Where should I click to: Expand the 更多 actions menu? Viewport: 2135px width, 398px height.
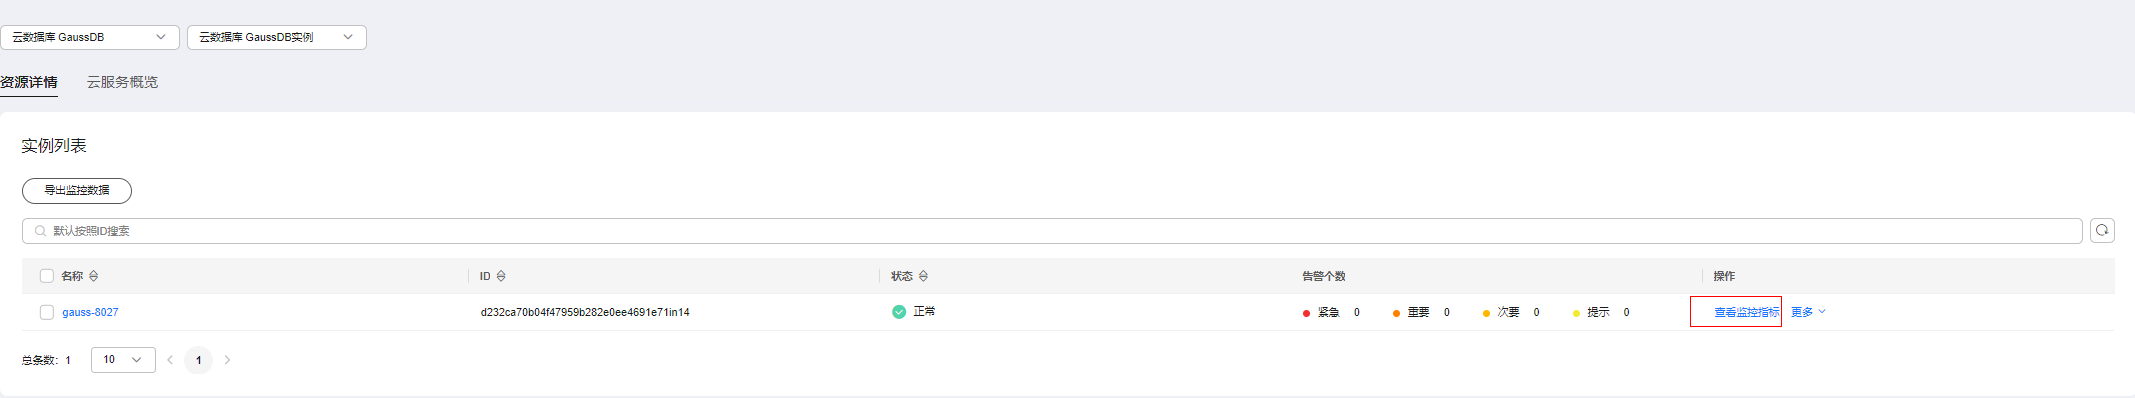point(1808,312)
